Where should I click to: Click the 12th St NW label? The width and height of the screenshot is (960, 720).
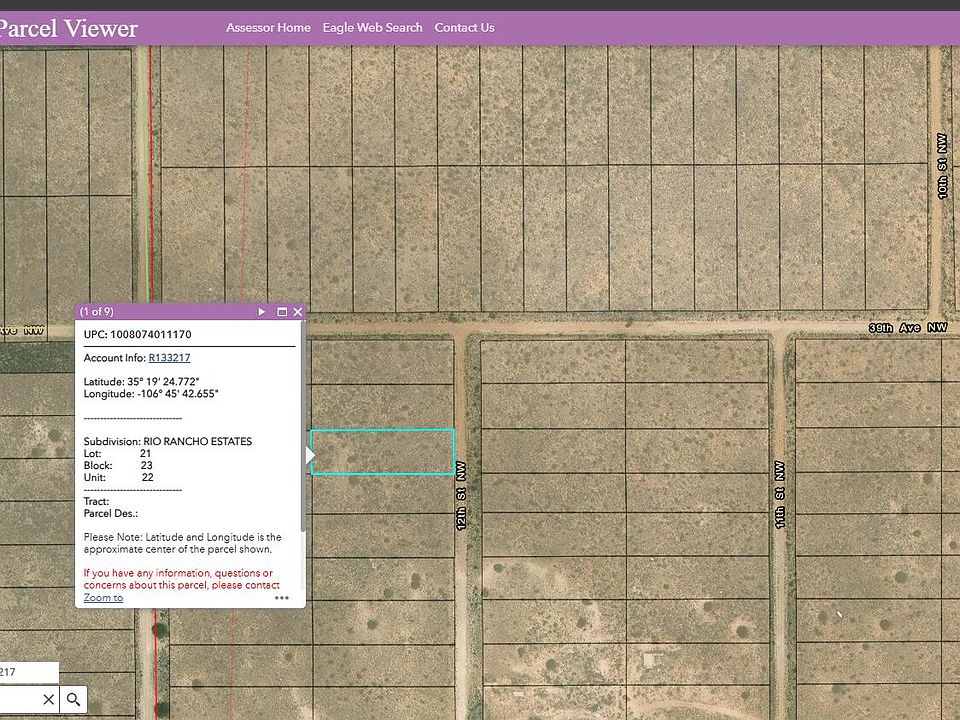[461, 495]
